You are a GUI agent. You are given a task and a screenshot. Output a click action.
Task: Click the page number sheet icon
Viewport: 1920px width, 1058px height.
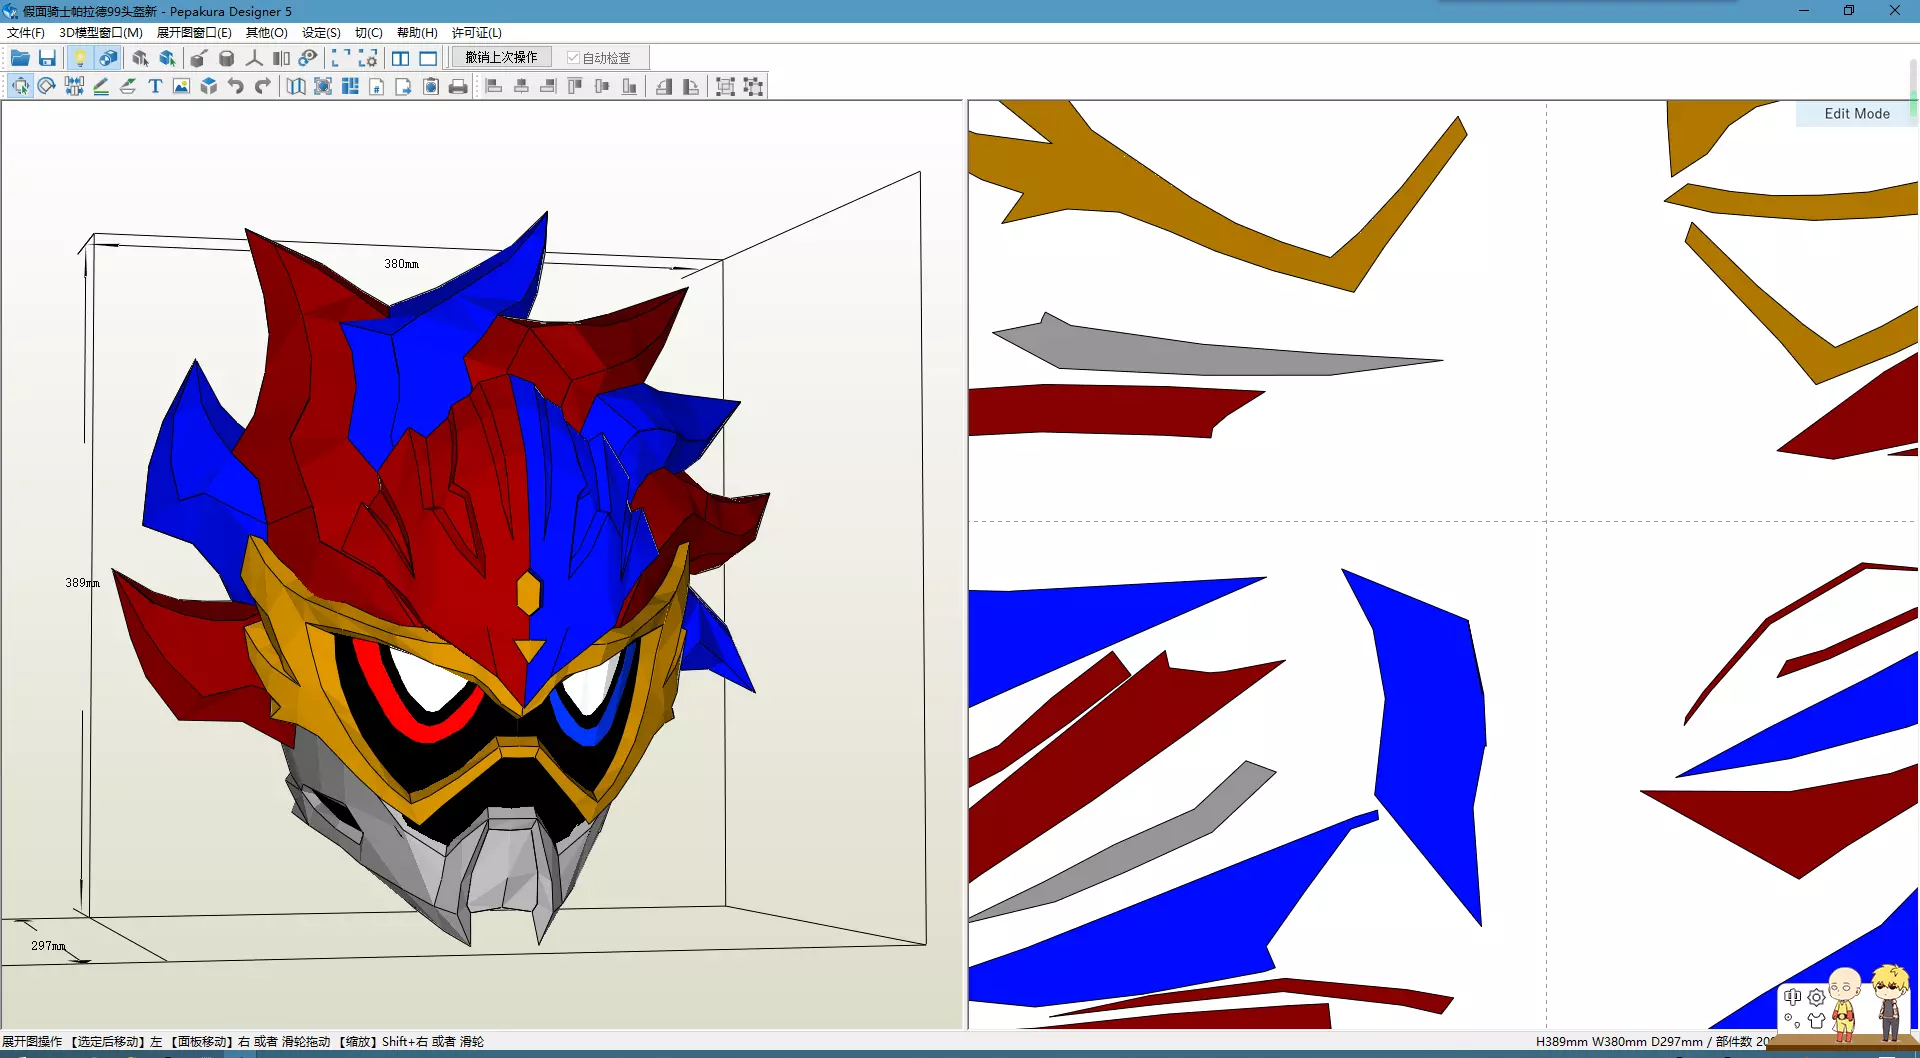point(377,86)
